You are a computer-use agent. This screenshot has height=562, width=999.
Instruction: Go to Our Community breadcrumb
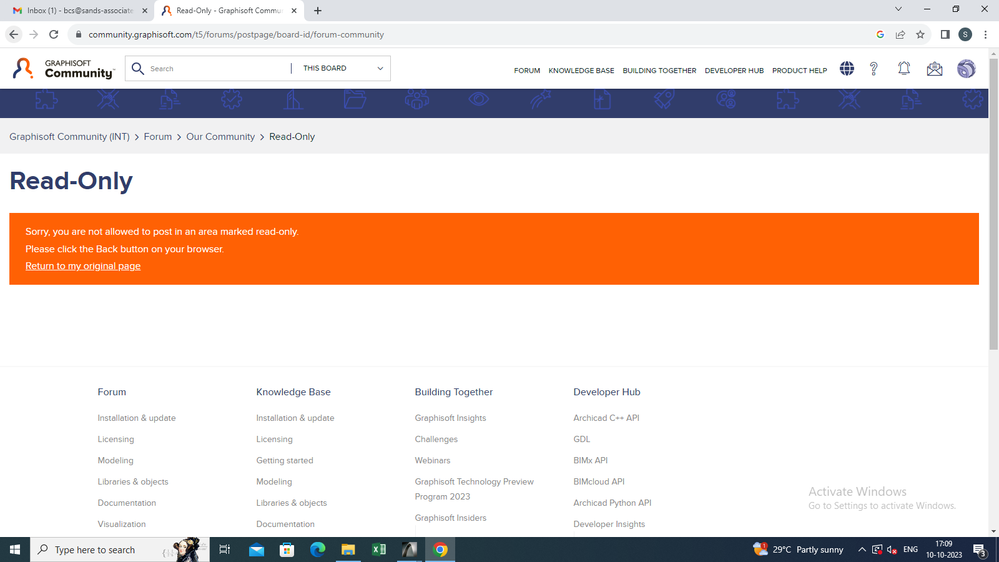coord(220,136)
